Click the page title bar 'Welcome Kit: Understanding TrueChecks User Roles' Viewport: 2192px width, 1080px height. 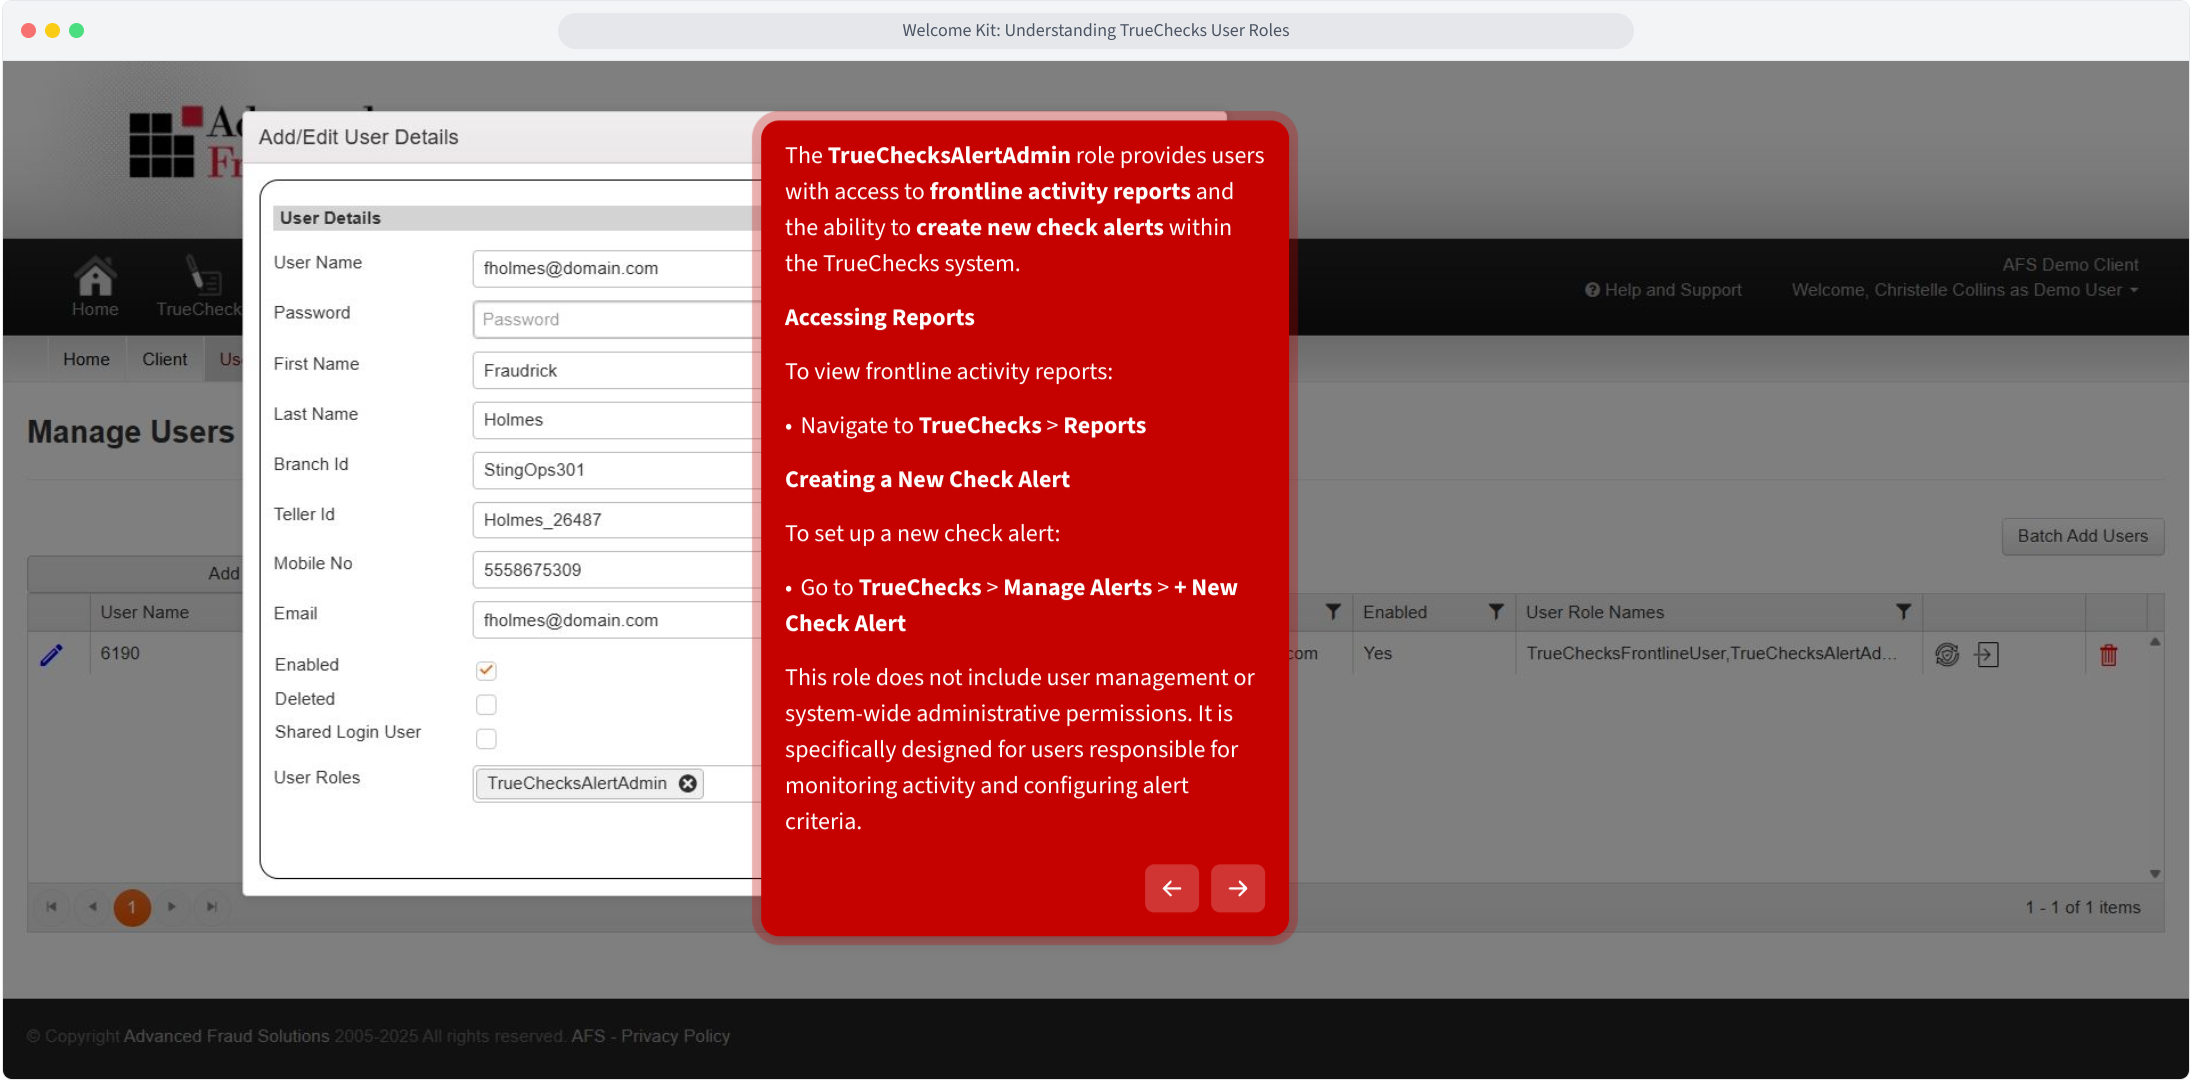click(x=1096, y=30)
